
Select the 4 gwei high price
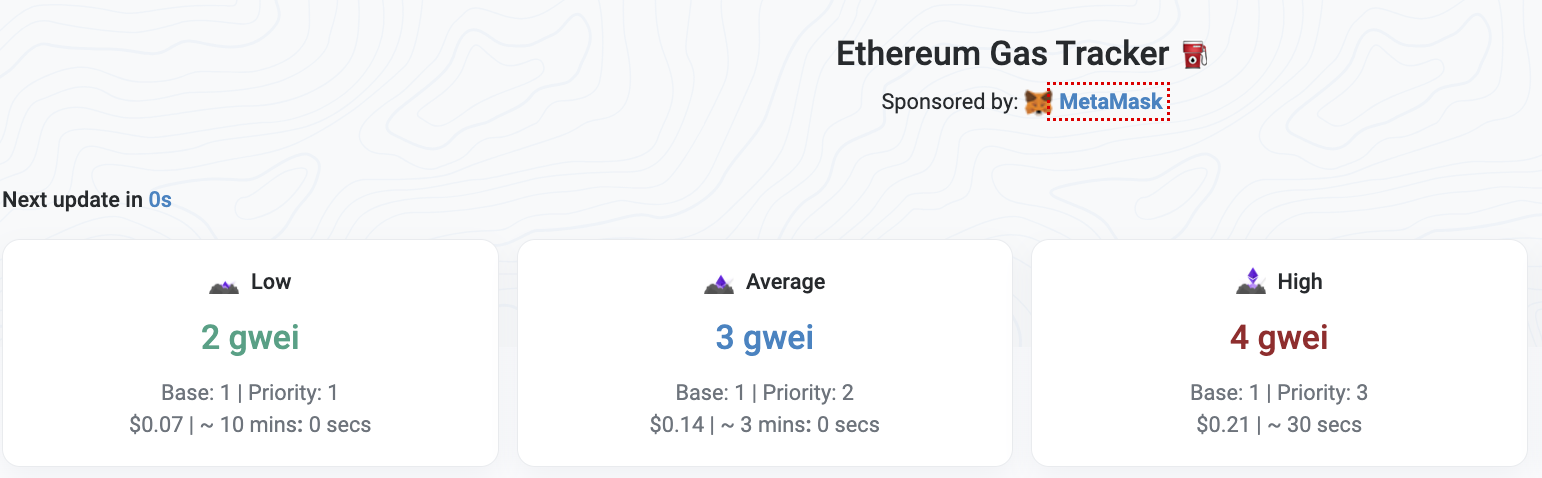coord(1279,338)
